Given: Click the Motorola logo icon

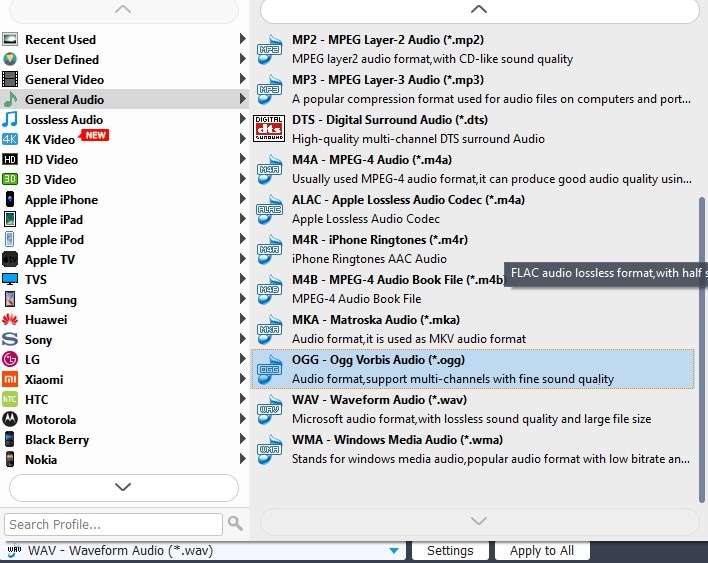Looking at the screenshot, I should (x=10, y=419).
